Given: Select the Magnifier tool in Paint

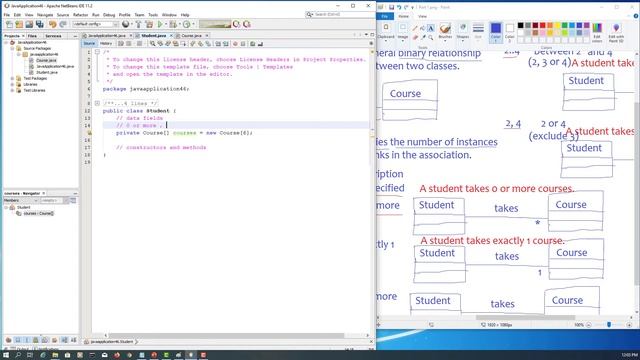Looking at the screenshot, I should [431, 37].
